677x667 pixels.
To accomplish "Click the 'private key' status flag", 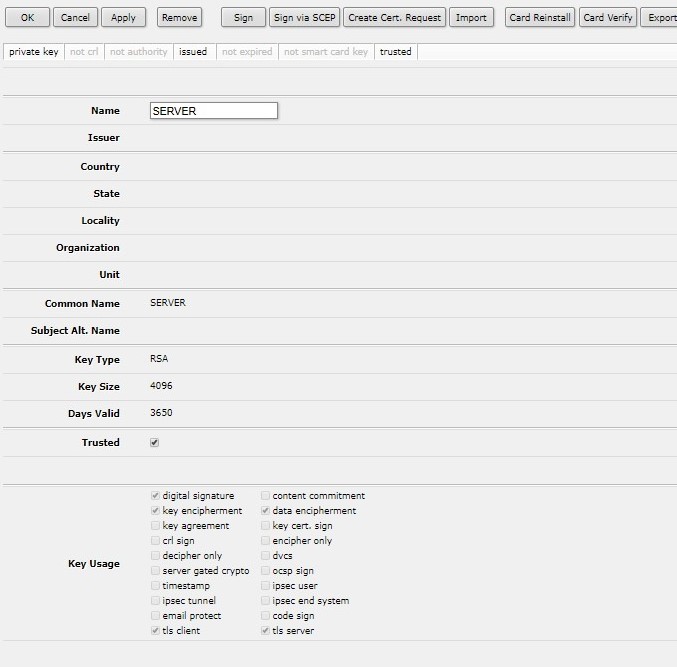I will click(34, 52).
